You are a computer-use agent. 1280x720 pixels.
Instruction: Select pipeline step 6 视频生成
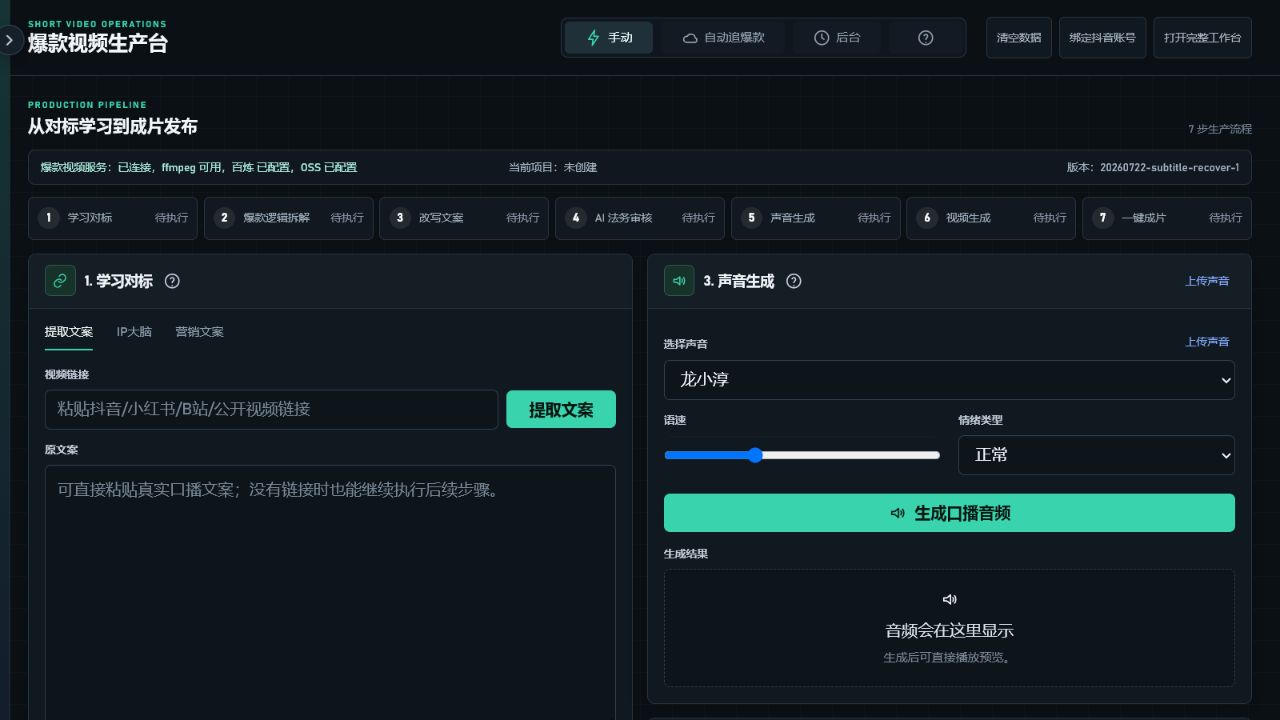[x=991, y=218]
